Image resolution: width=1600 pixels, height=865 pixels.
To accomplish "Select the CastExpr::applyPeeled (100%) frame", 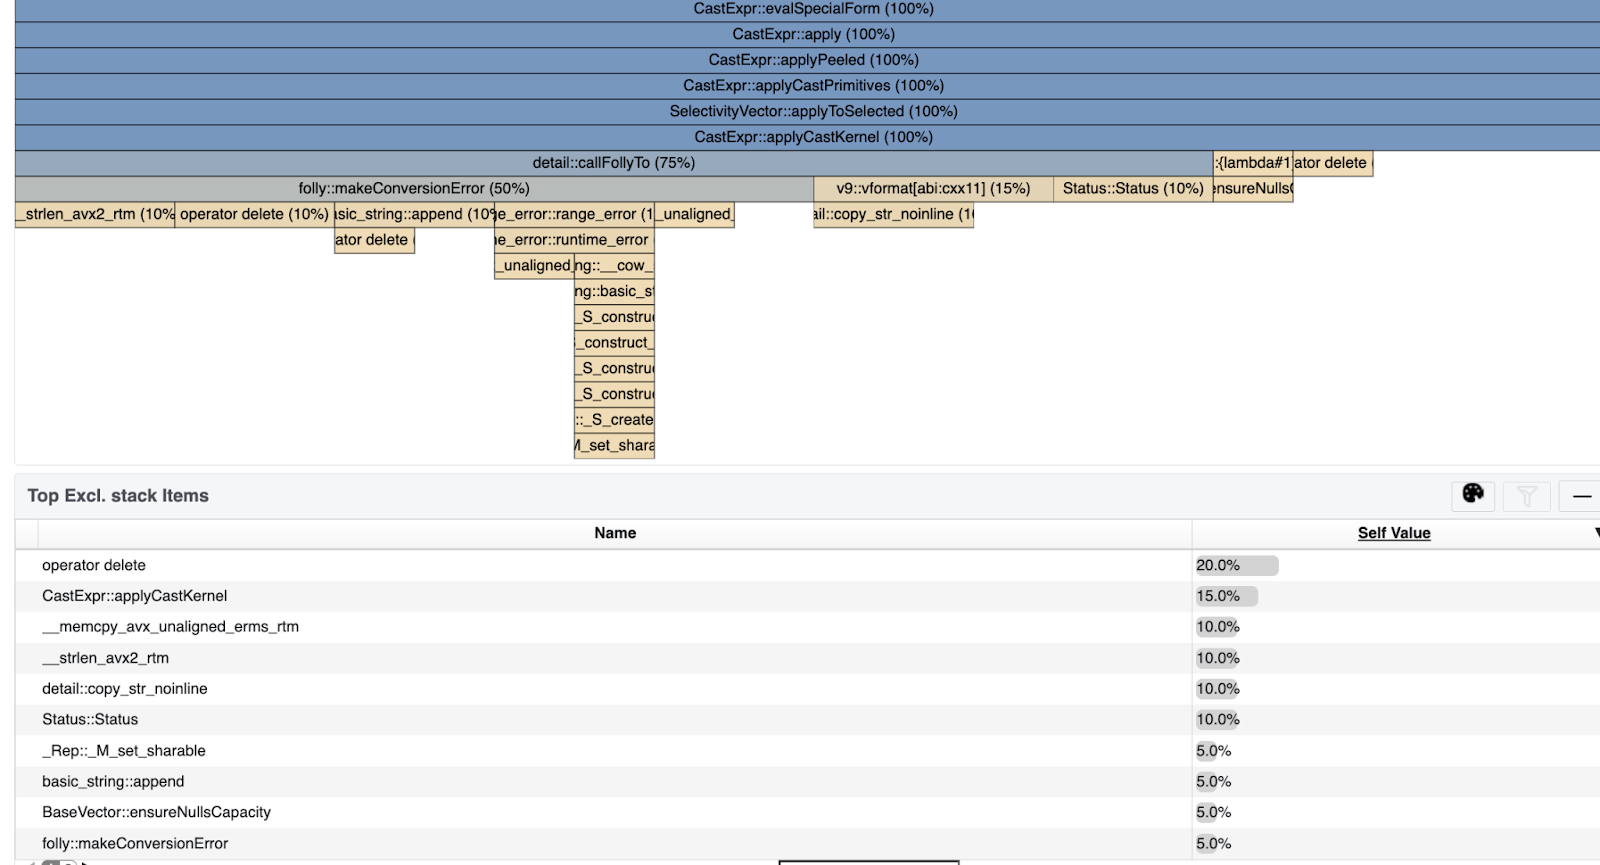I will click(x=813, y=60).
